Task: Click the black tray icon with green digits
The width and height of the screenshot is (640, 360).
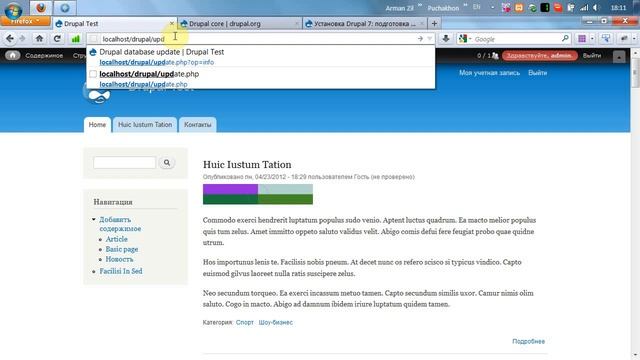Action: [x=545, y=8]
